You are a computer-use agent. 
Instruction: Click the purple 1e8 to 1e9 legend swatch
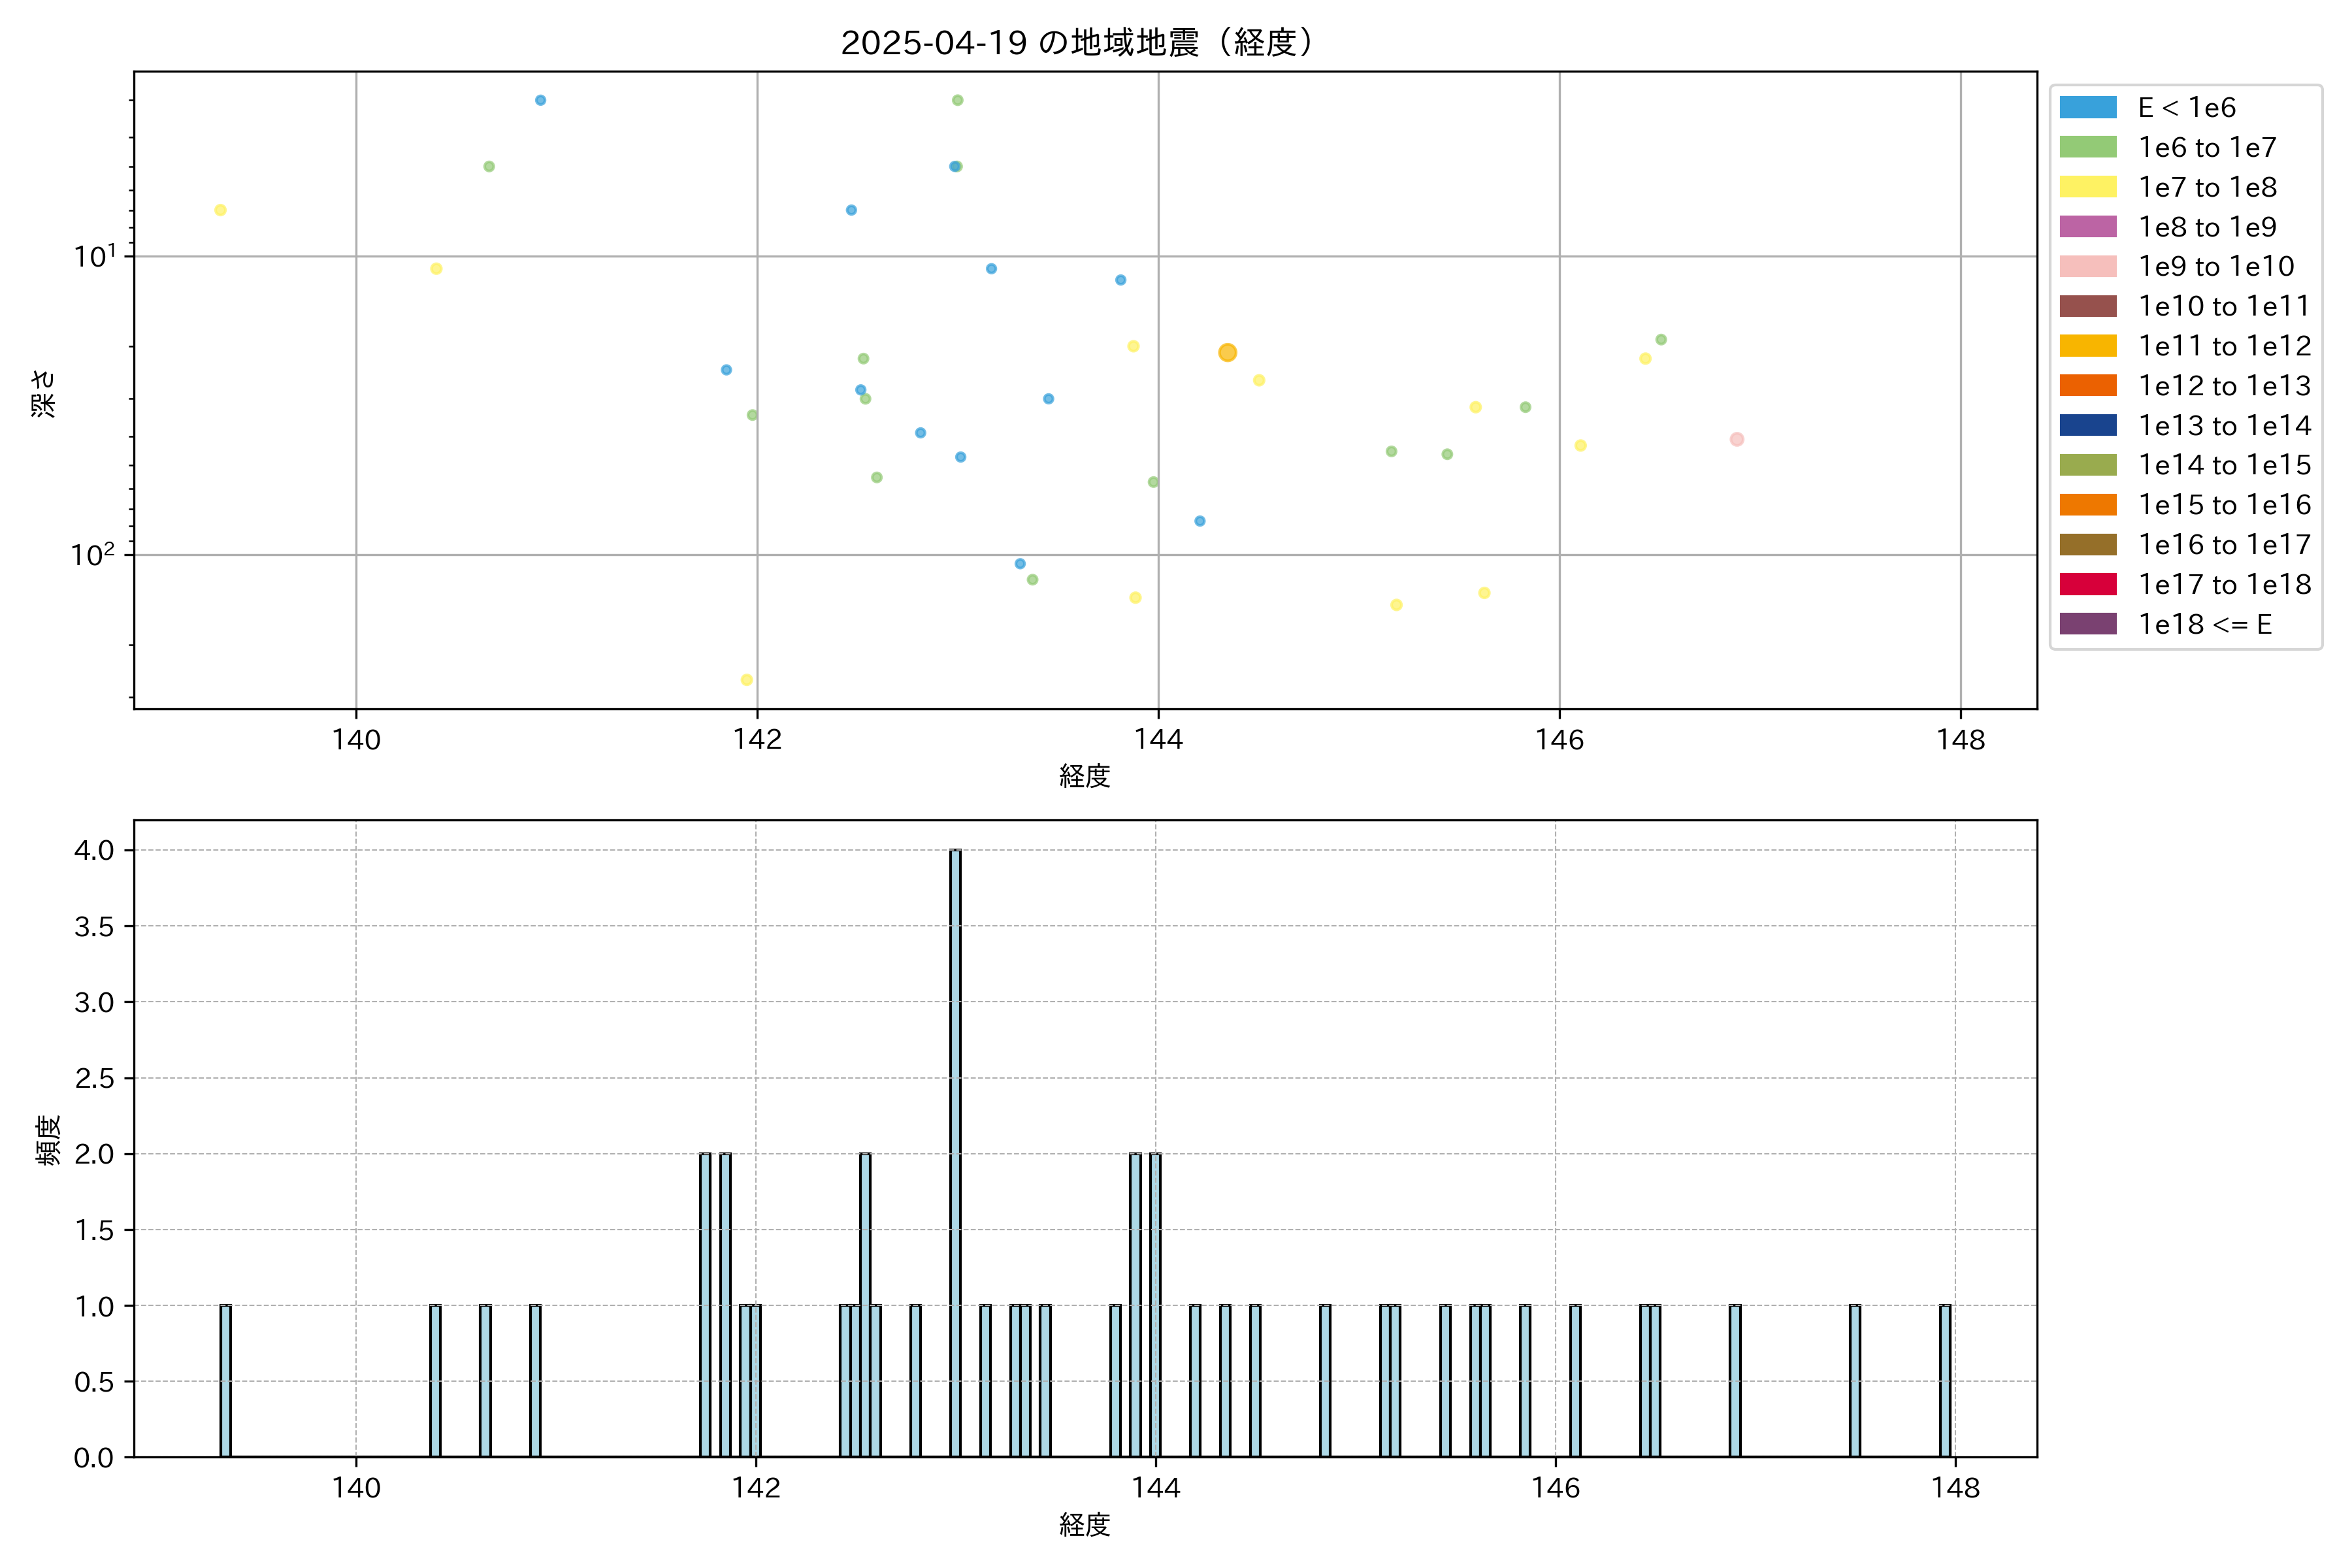click(x=2087, y=227)
